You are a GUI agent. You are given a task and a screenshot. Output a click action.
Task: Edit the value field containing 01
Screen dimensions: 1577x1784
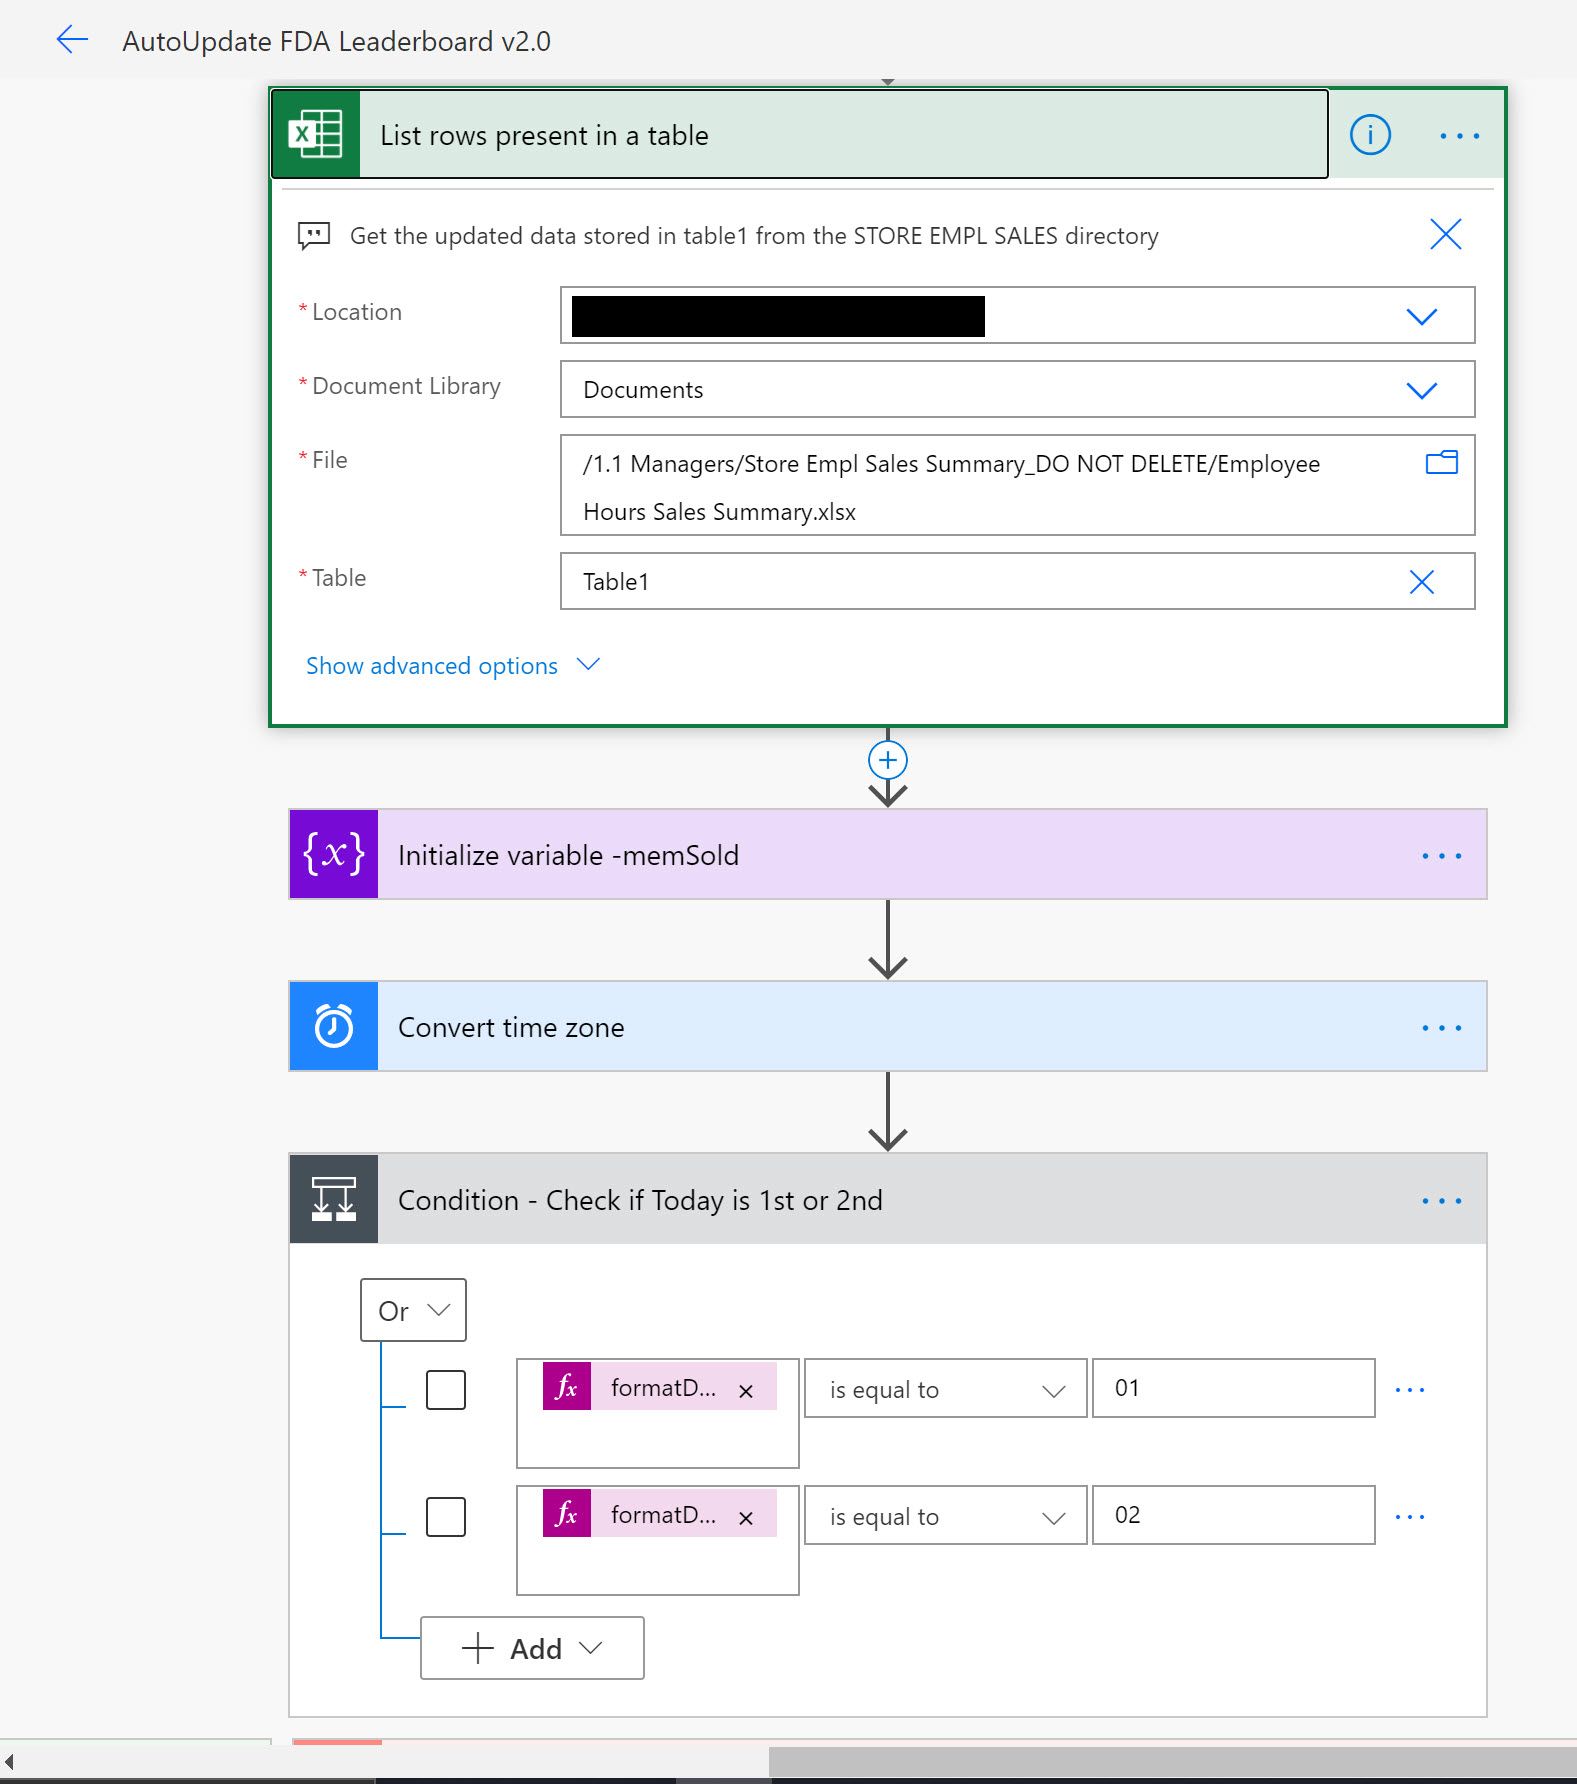click(1233, 1388)
